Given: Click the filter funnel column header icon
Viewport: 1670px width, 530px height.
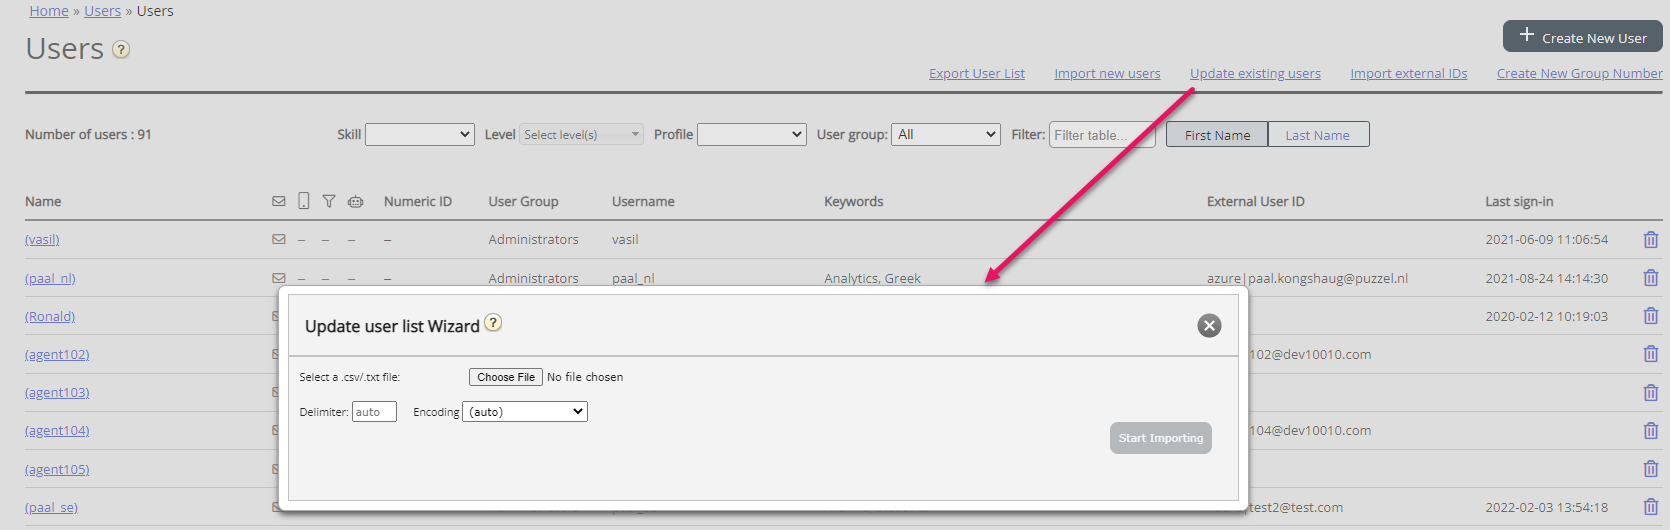Looking at the screenshot, I should [x=329, y=202].
